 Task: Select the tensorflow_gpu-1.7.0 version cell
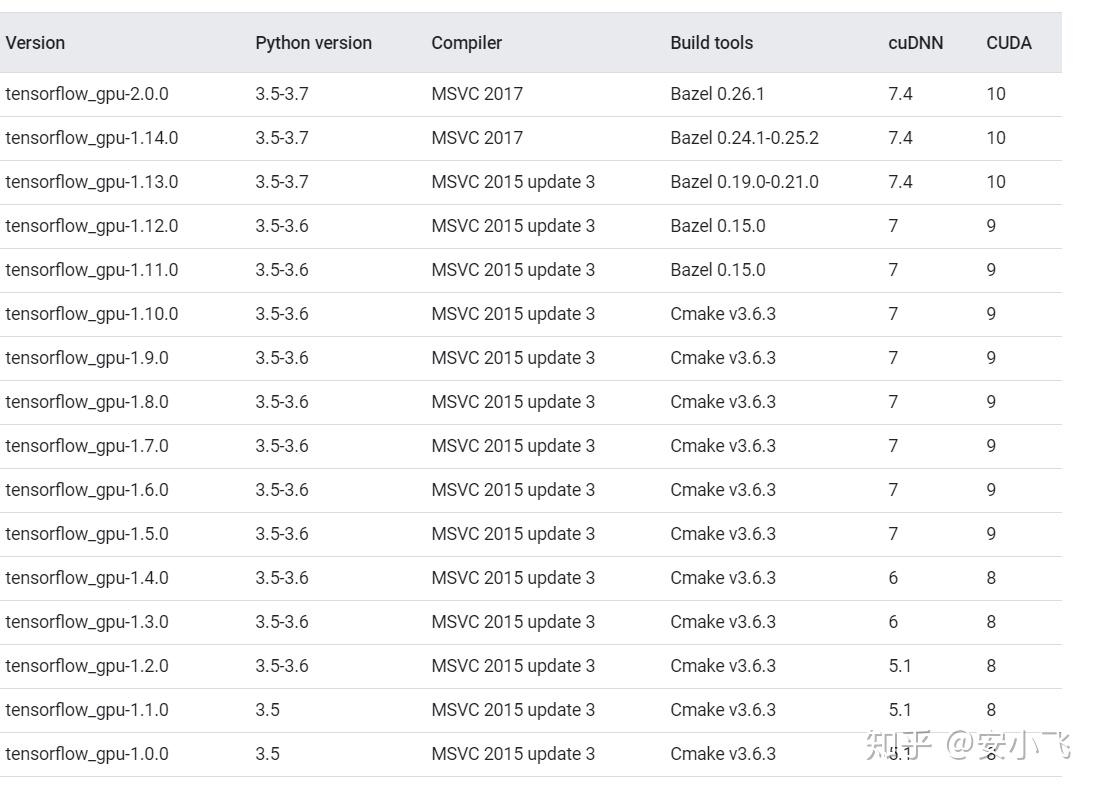pos(87,446)
